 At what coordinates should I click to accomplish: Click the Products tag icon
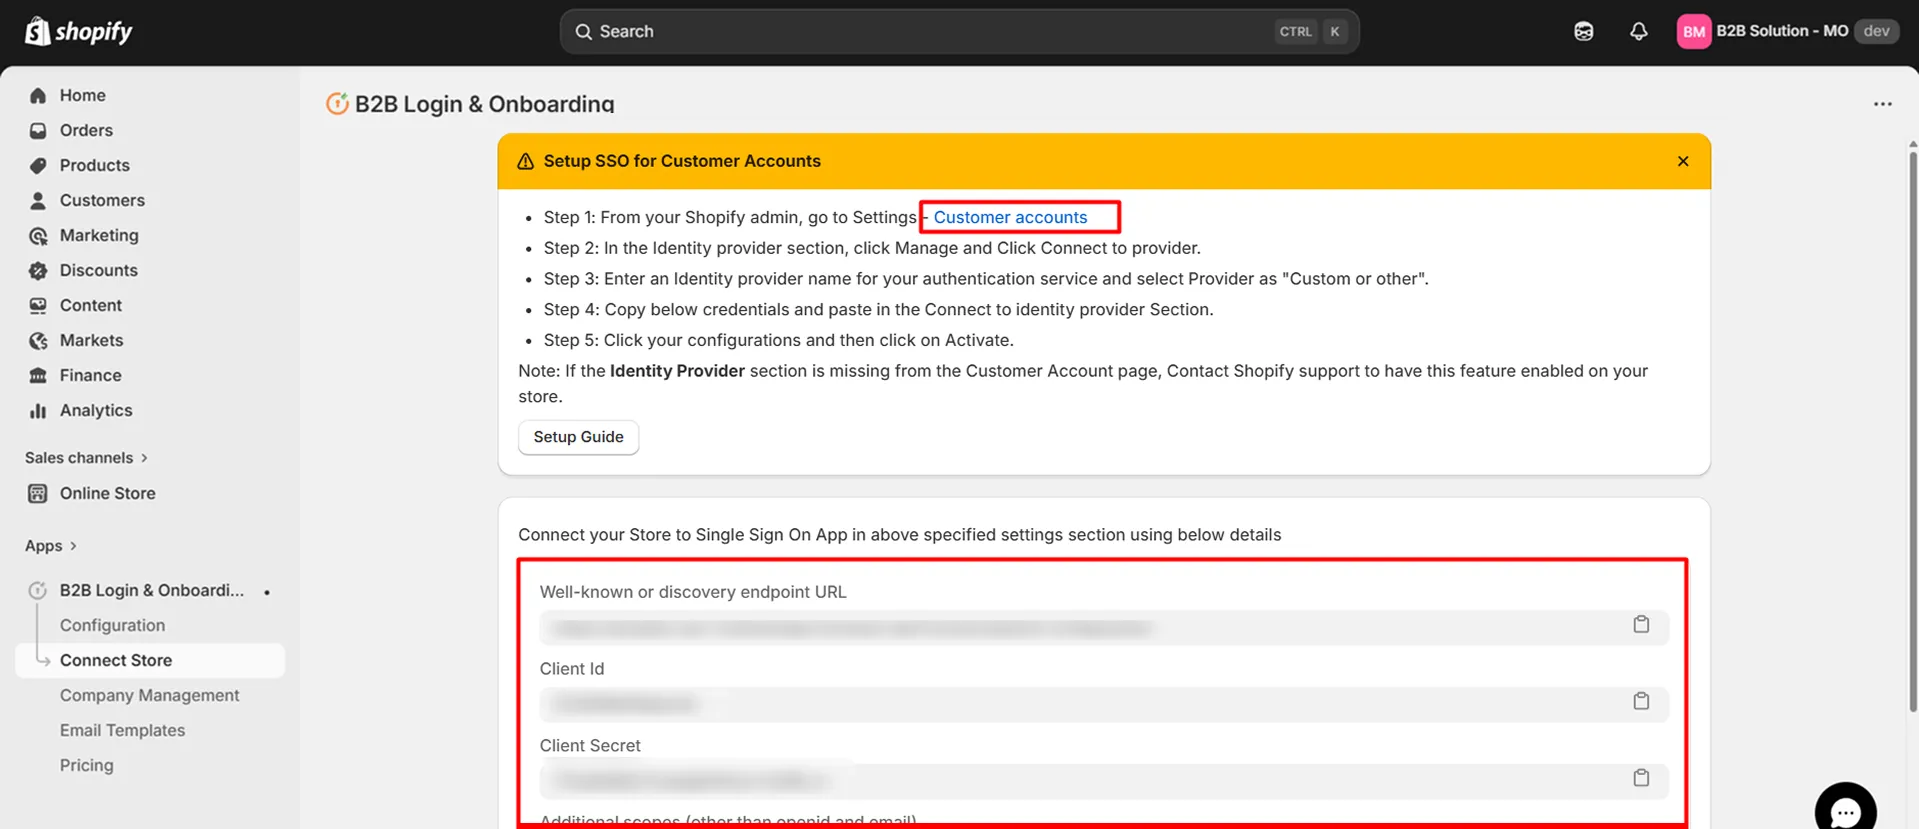point(38,165)
